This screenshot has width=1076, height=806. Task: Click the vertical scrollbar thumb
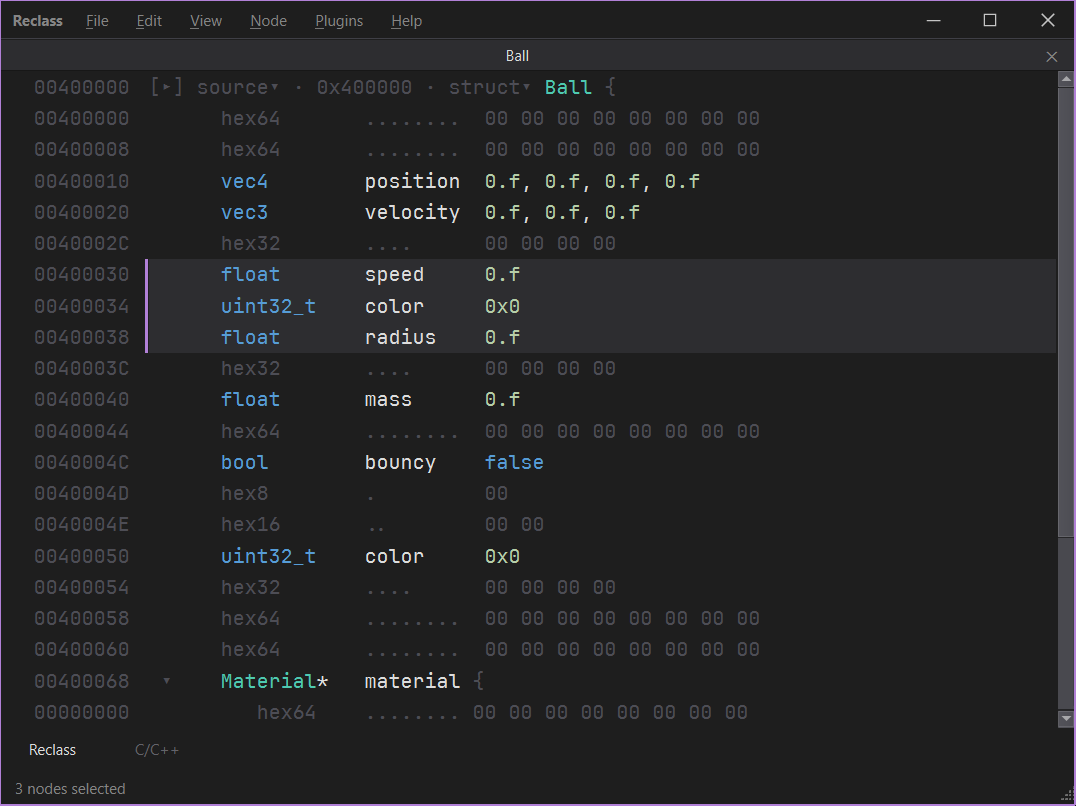pos(1066,312)
